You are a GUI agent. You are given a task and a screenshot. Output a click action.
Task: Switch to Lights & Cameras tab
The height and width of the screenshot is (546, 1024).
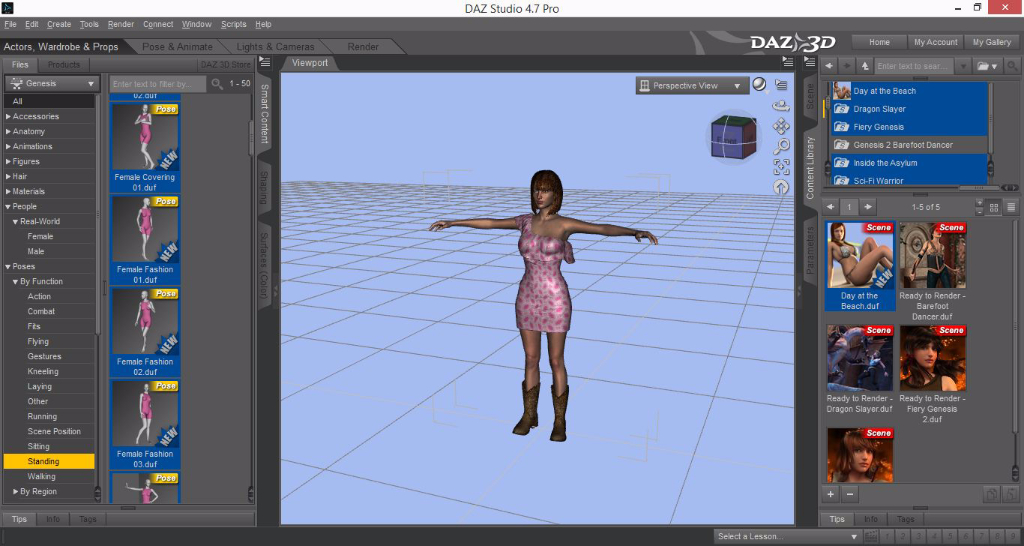pos(275,46)
